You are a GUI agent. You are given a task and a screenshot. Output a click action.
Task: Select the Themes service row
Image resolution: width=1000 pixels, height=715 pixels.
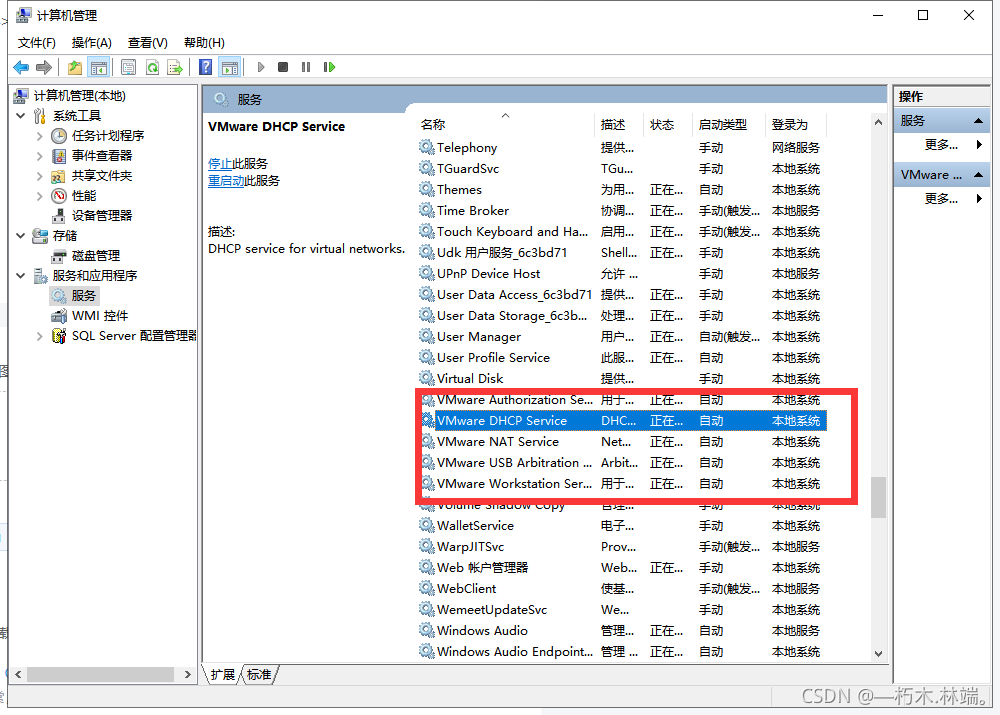(x=622, y=189)
